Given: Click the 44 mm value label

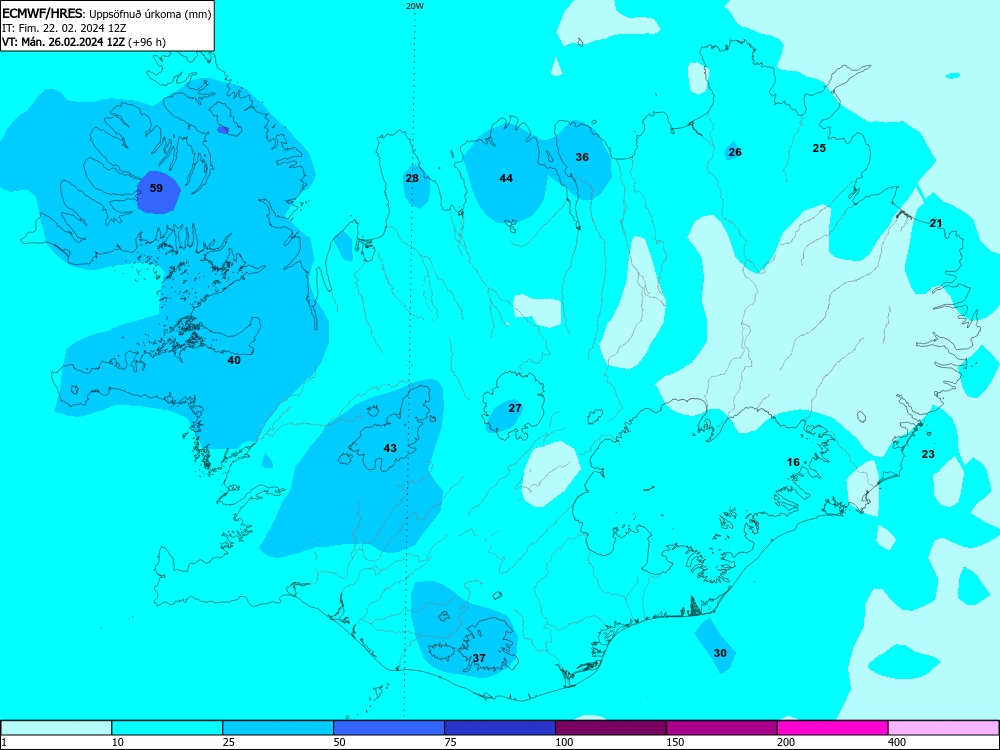Looking at the screenshot, I should point(506,178).
